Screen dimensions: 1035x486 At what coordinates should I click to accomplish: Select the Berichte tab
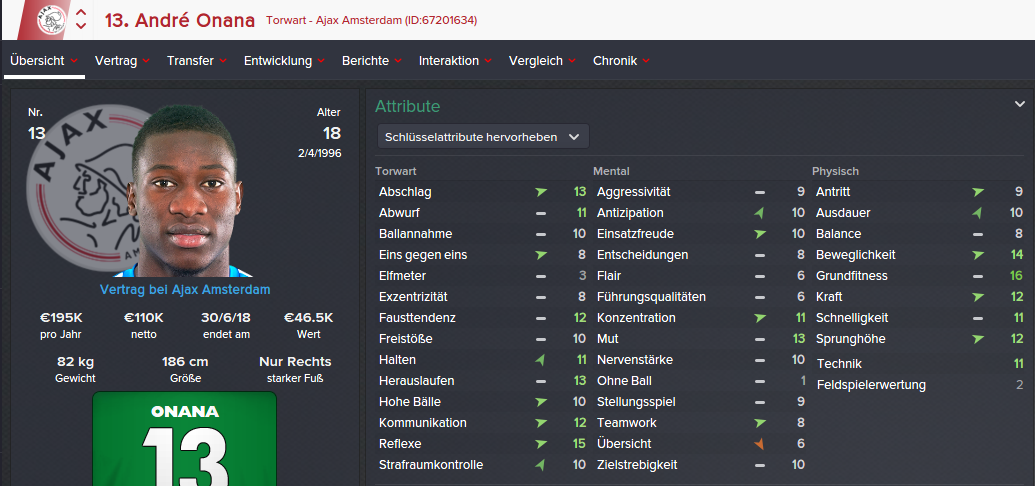(365, 61)
